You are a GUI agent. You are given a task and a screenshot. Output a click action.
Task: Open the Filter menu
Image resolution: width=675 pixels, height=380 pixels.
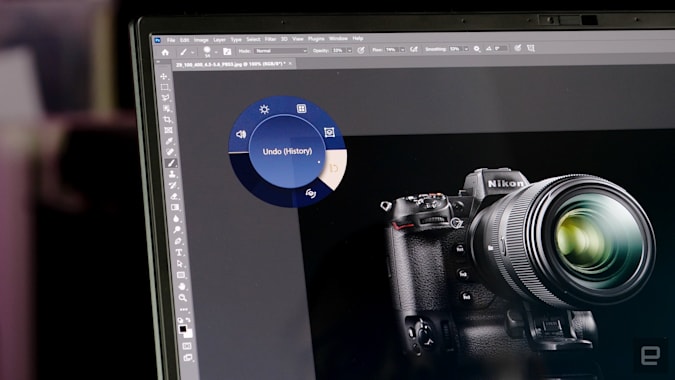[x=270, y=39]
